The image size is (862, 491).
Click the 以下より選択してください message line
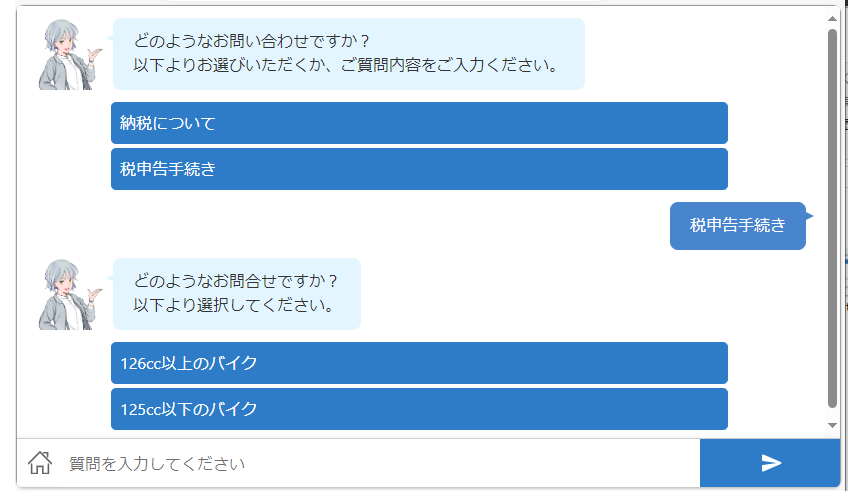point(234,306)
